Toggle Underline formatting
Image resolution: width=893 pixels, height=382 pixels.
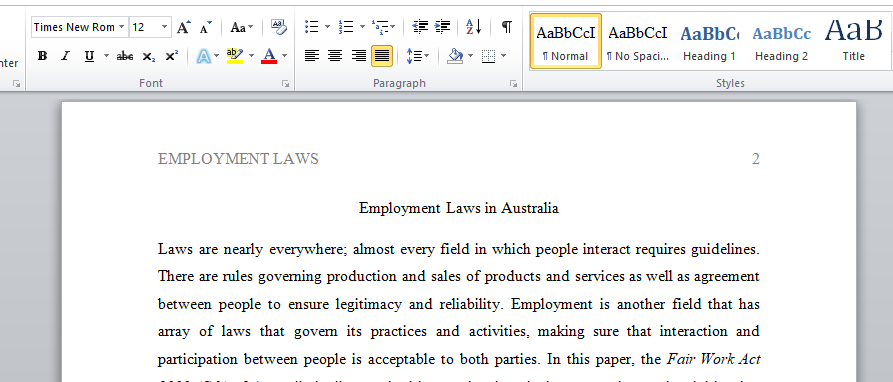[x=89, y=56]
